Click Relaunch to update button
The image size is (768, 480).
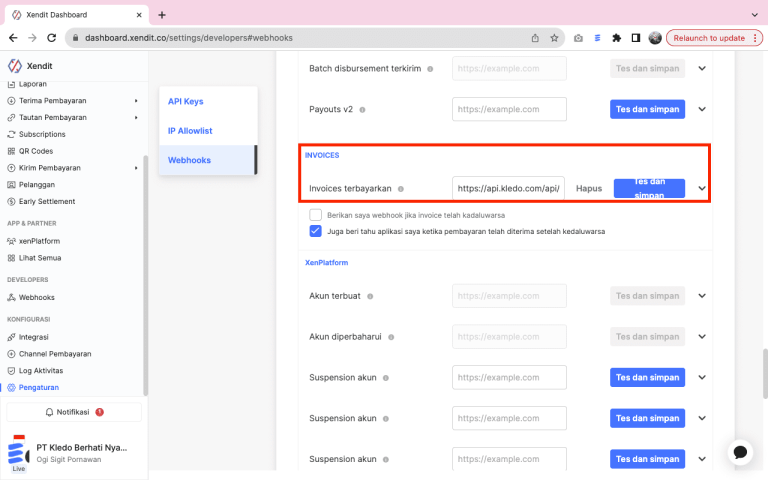[x=714, y=38]
